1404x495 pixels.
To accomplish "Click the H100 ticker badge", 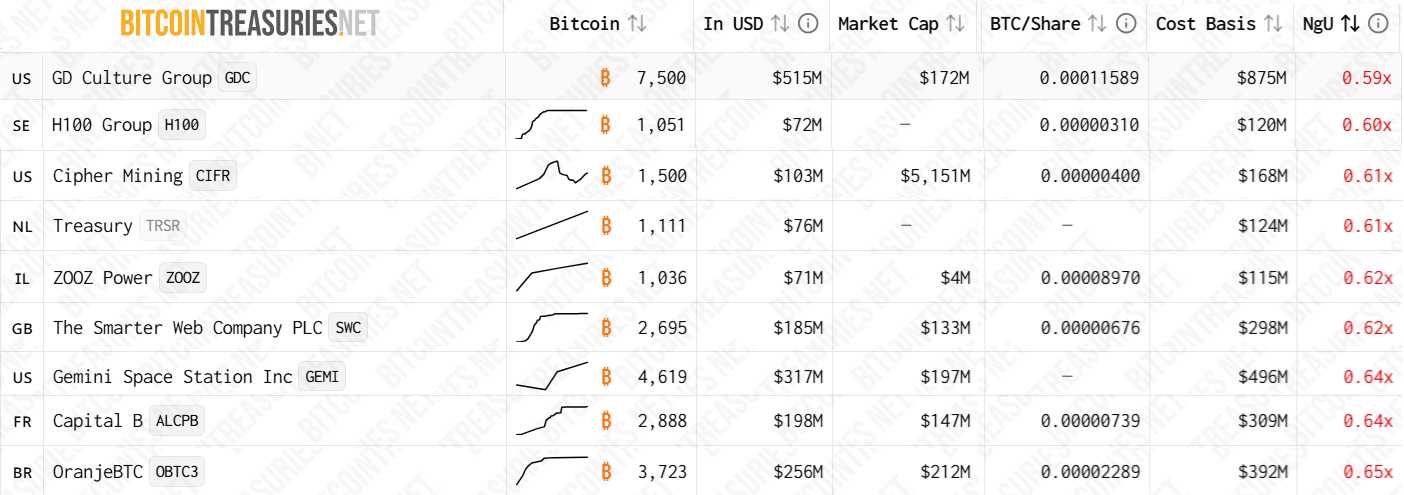I will [x=181, y=125].
